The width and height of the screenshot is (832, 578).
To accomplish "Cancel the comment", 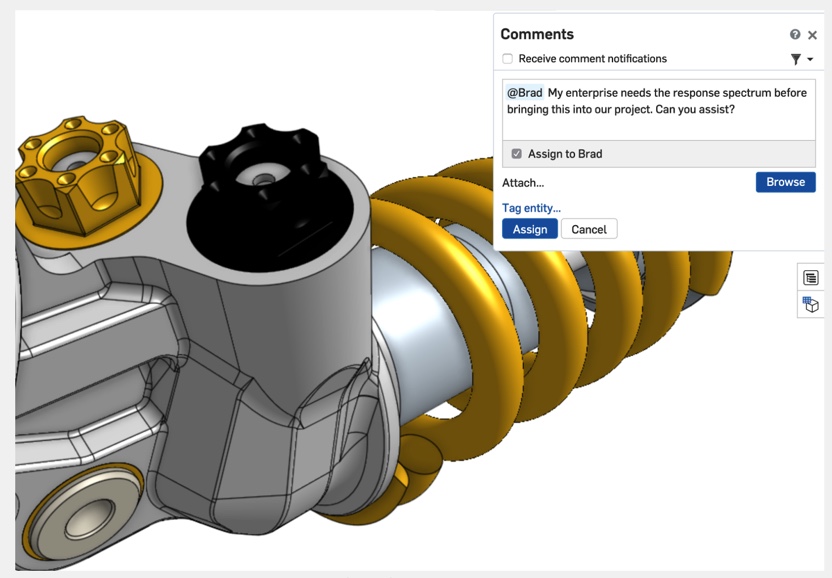I will (x=589, y=229).
